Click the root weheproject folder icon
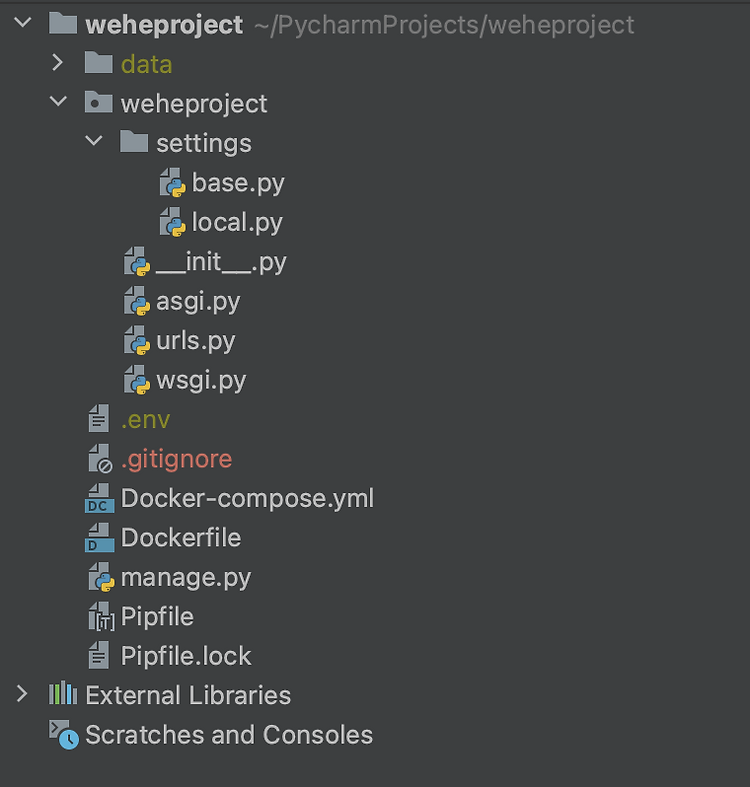Image resolution: width=750 pixels, height=787 pixels. (63, 23)
